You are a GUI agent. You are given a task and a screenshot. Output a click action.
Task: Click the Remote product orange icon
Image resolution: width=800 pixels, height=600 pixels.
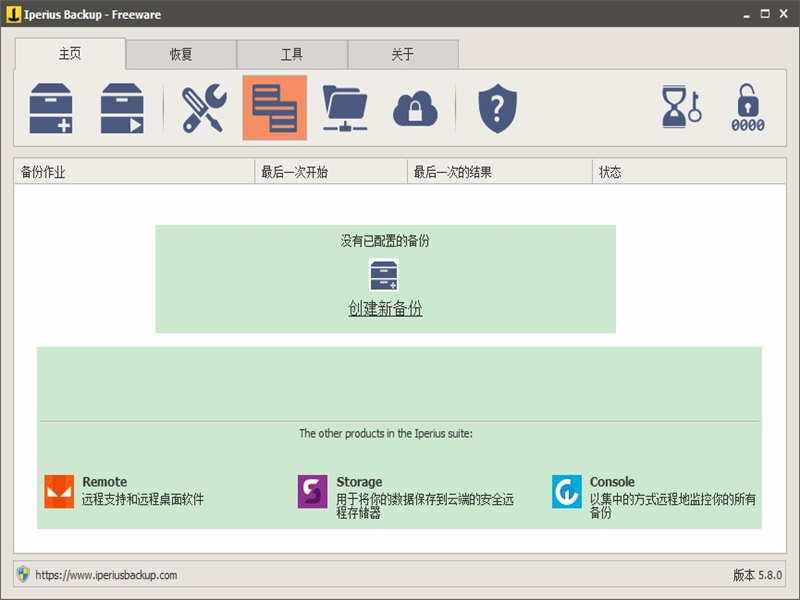tap(59, 491)
